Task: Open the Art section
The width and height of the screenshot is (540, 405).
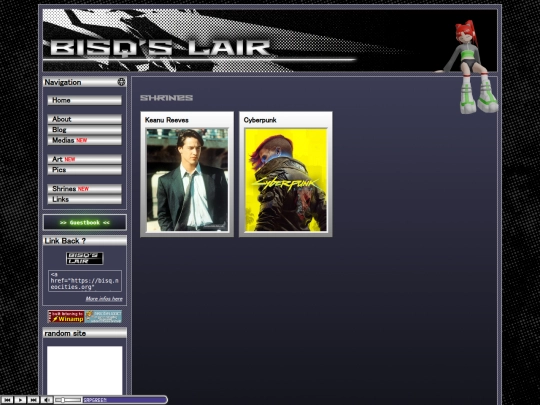Action: 84,159
